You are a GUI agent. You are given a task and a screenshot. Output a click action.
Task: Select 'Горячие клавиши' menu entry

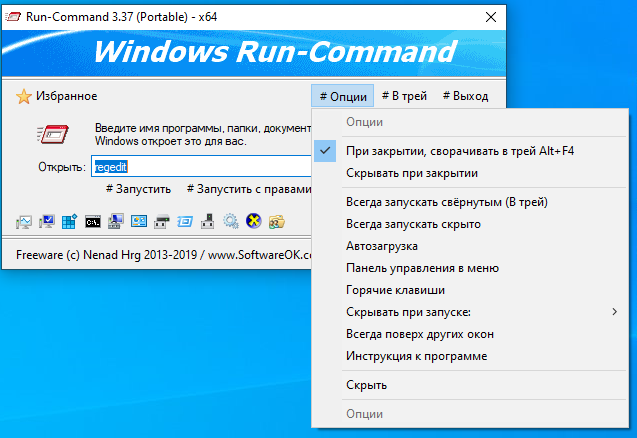coord(470,290)
